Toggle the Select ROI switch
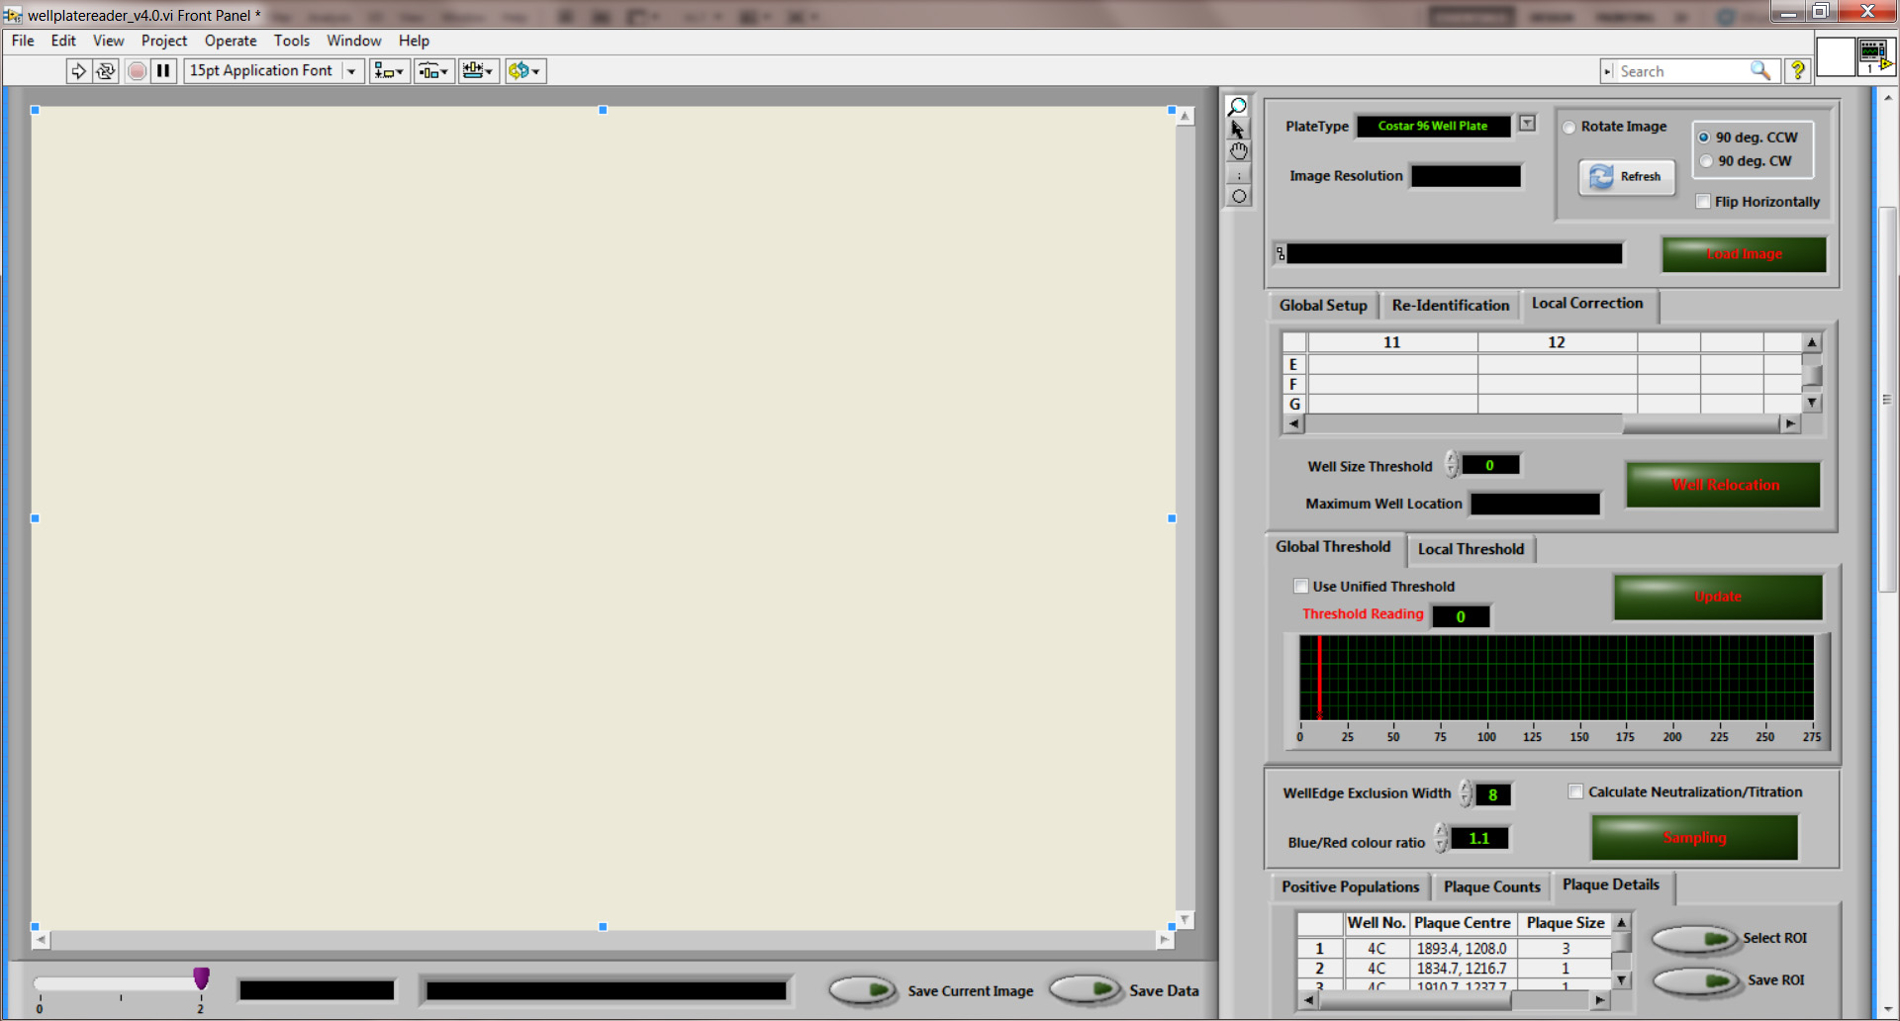The width and height of the screenshot is (1900, 1021). [1695, 938]
